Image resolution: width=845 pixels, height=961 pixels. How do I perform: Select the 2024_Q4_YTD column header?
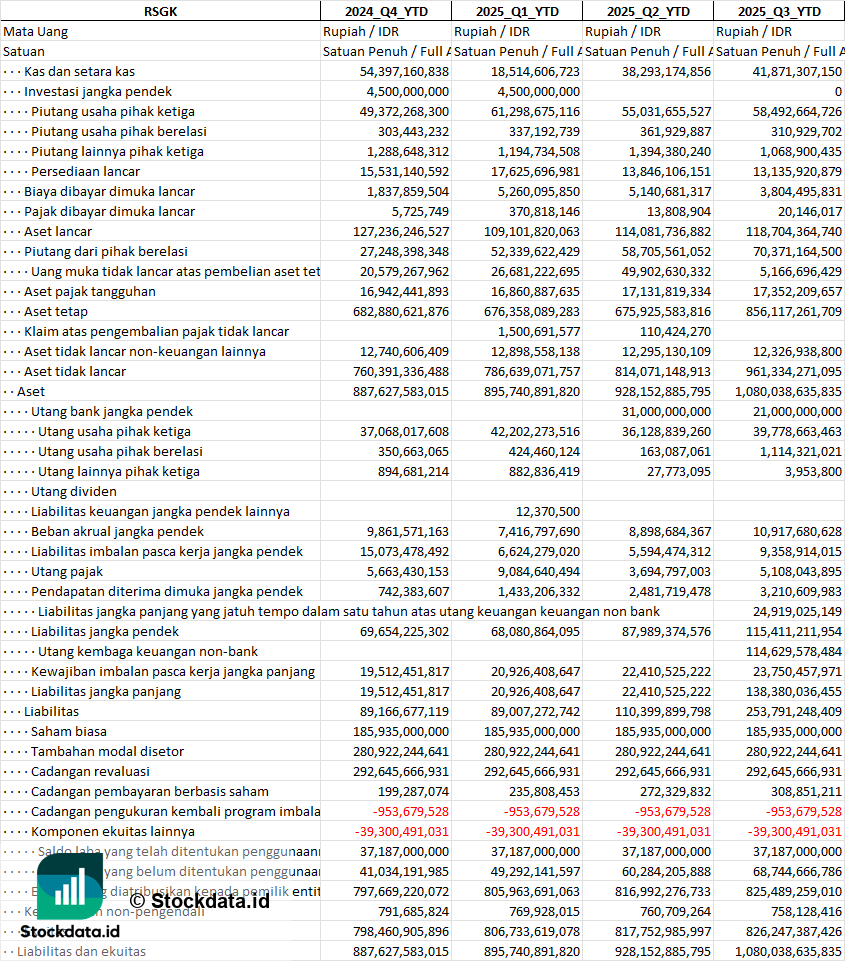(386, 11)
